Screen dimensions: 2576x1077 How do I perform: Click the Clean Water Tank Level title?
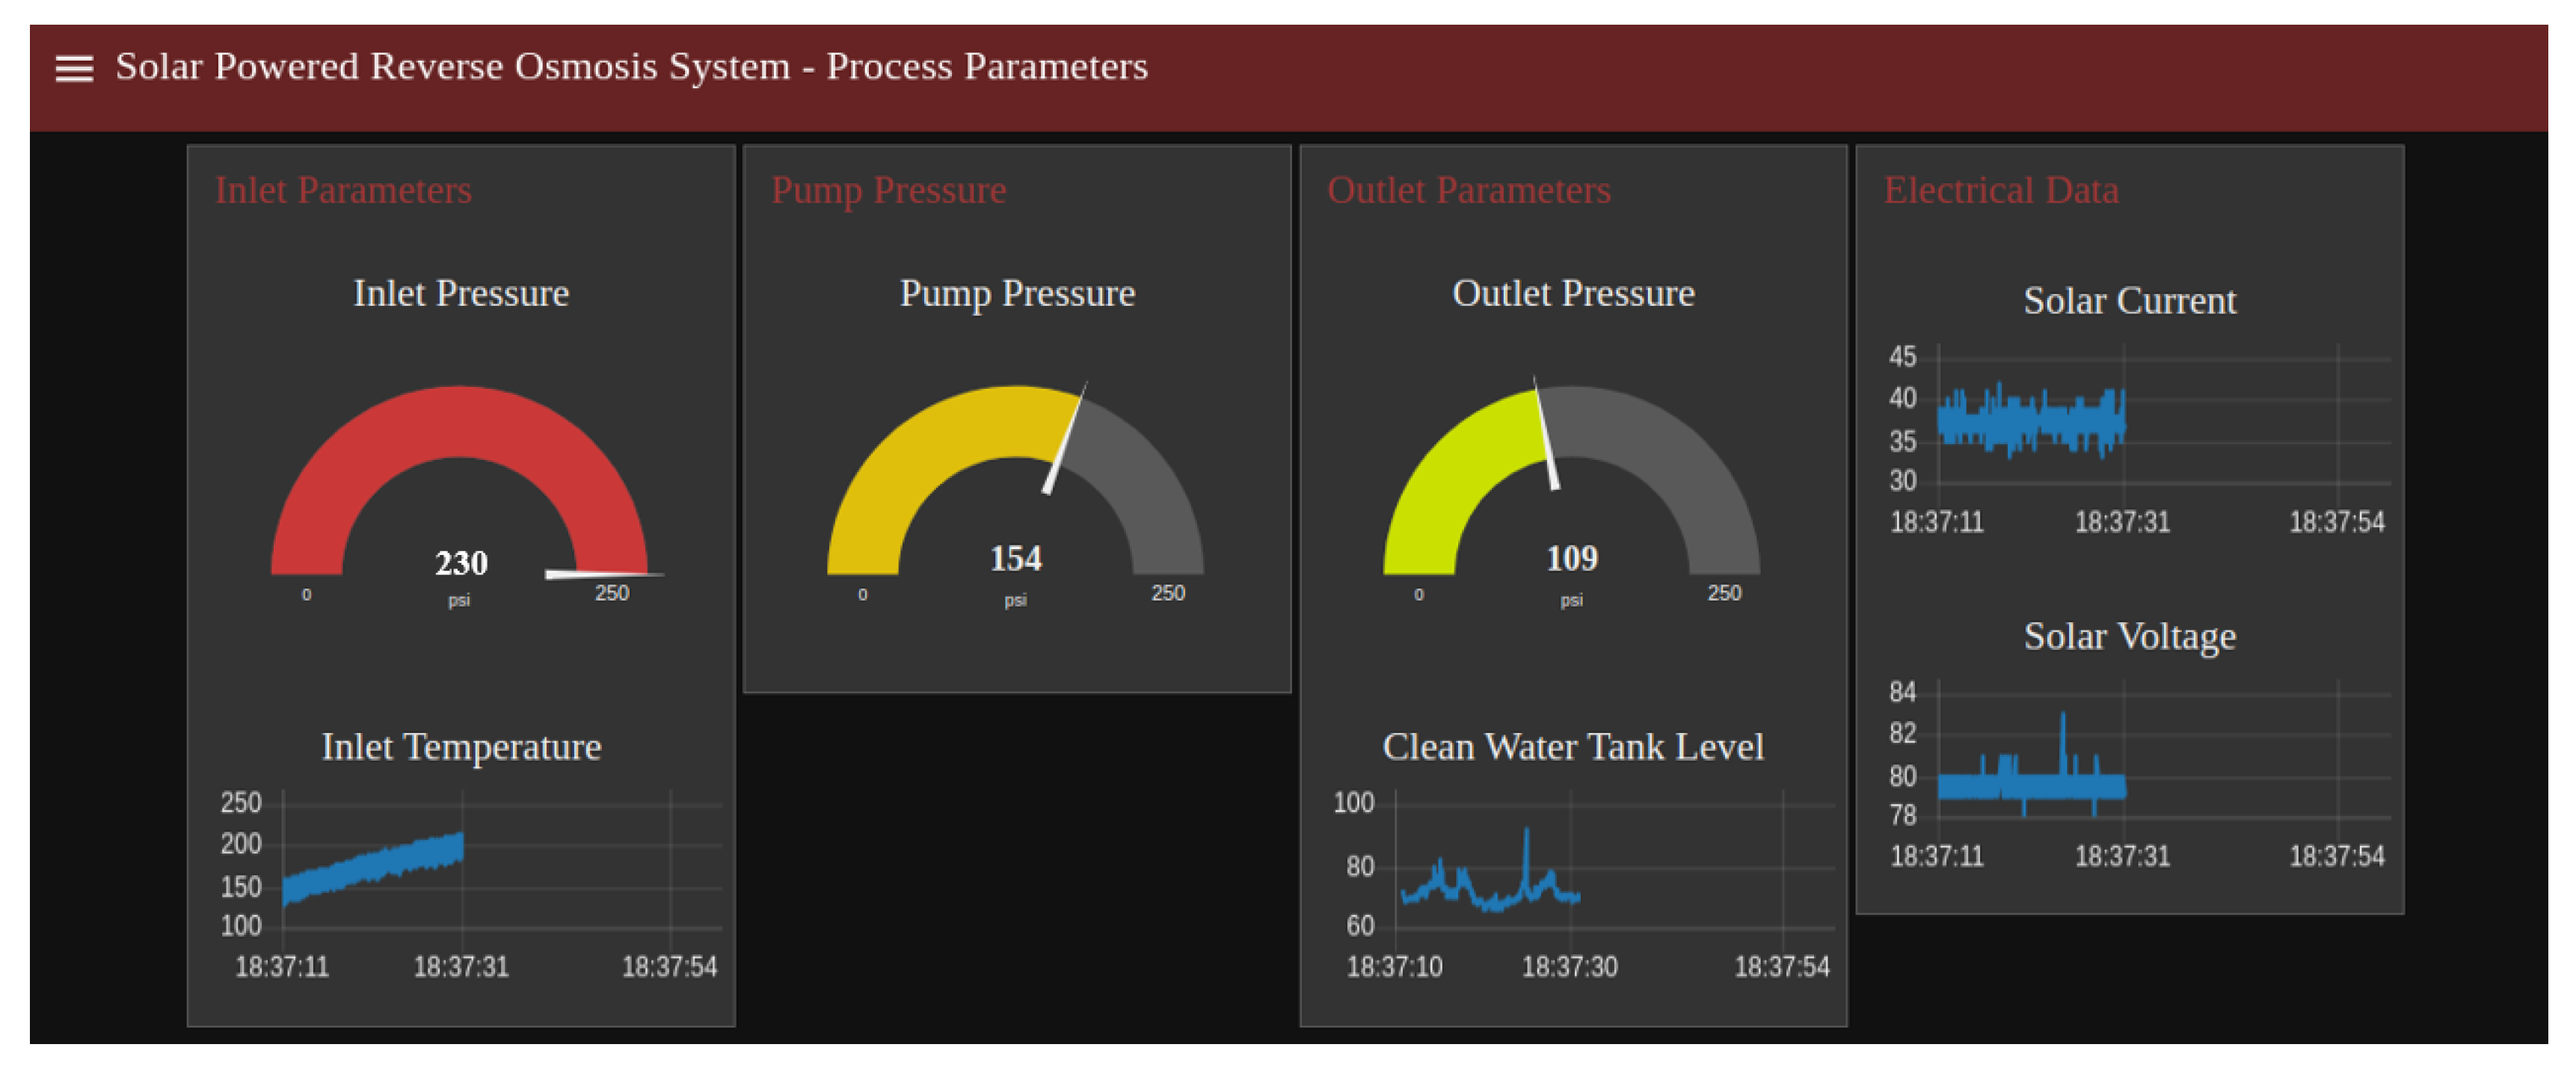(1572, 746)
